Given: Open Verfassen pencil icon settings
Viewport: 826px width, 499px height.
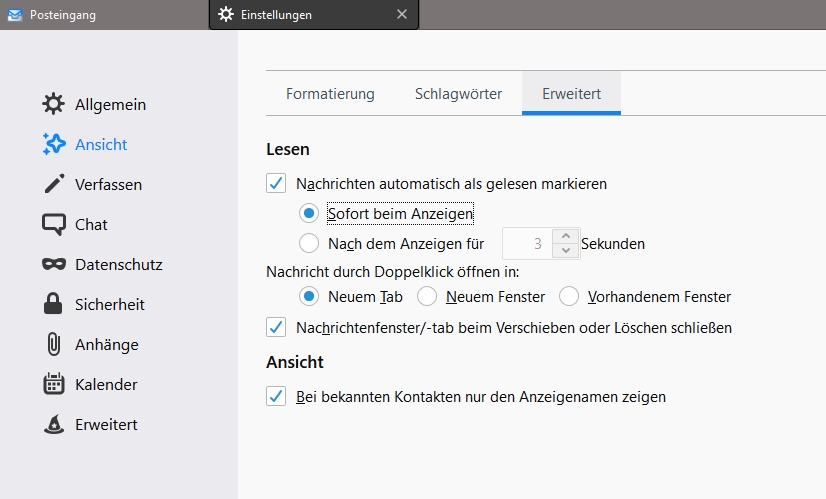Looking at the screenshot, I should coord(54,184).
